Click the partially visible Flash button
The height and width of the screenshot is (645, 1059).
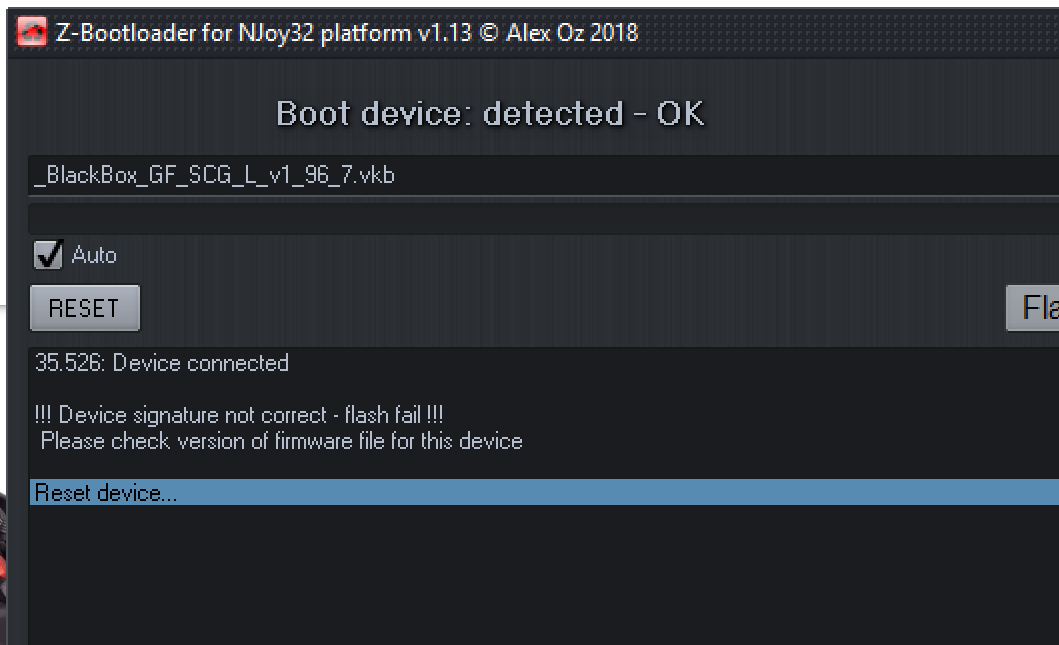[x=1035, y=307]
